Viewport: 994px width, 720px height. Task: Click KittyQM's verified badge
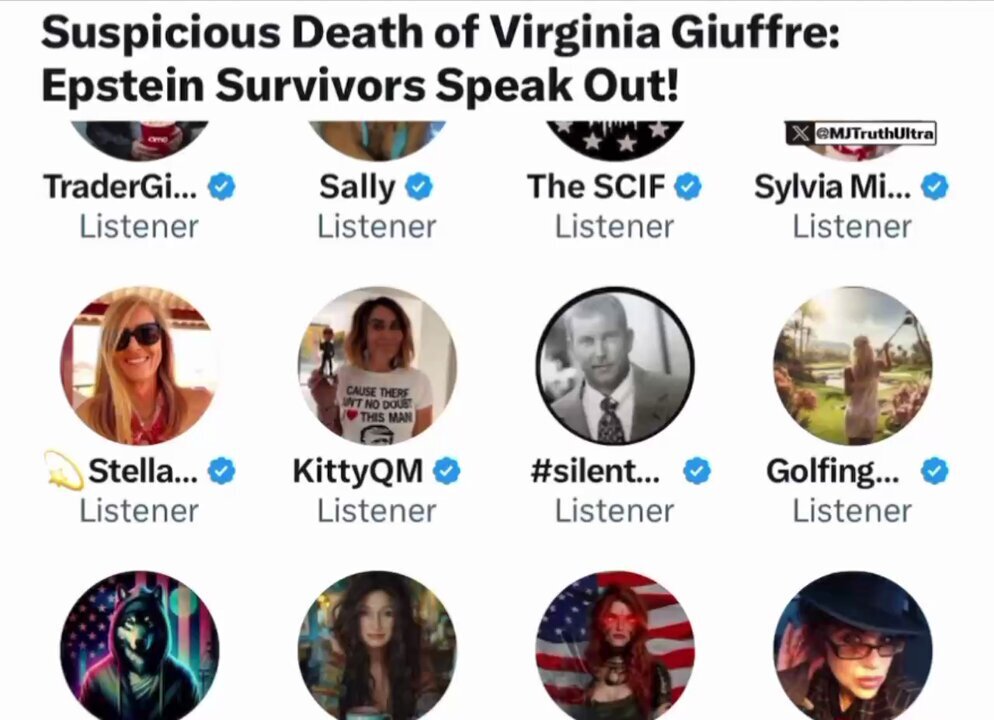tap(447, 471)
